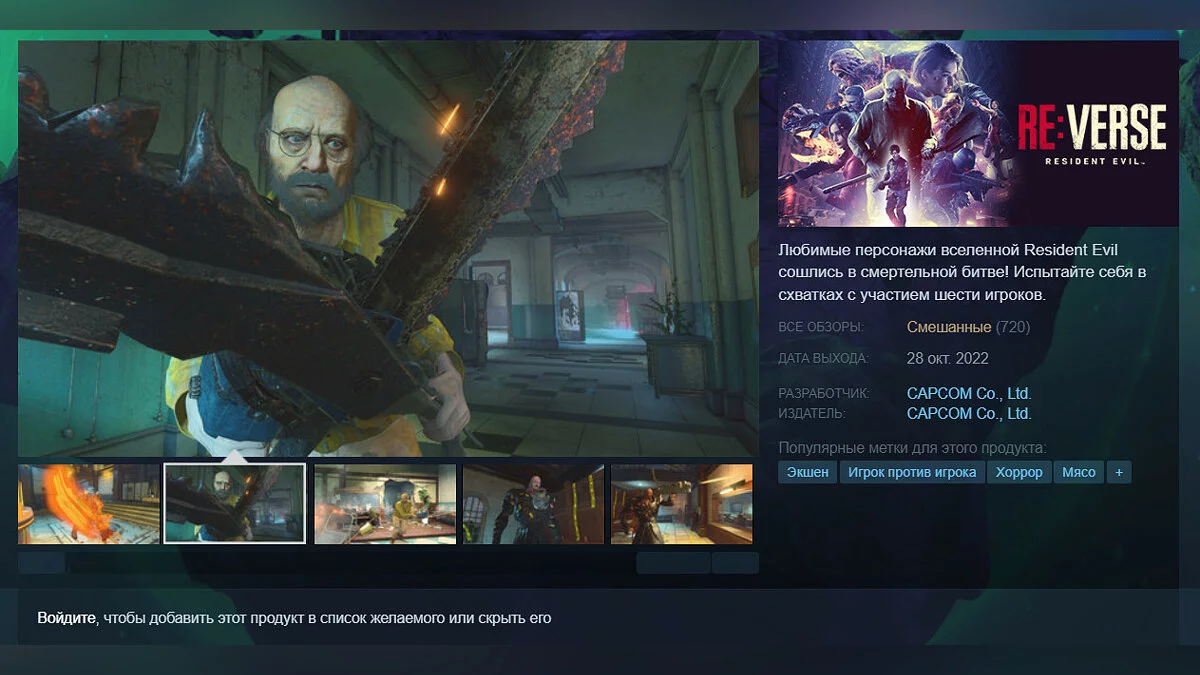Screen dimensions: 1200x675
Task: Expand more tags with the plus button
Action: pos(1119,472)
